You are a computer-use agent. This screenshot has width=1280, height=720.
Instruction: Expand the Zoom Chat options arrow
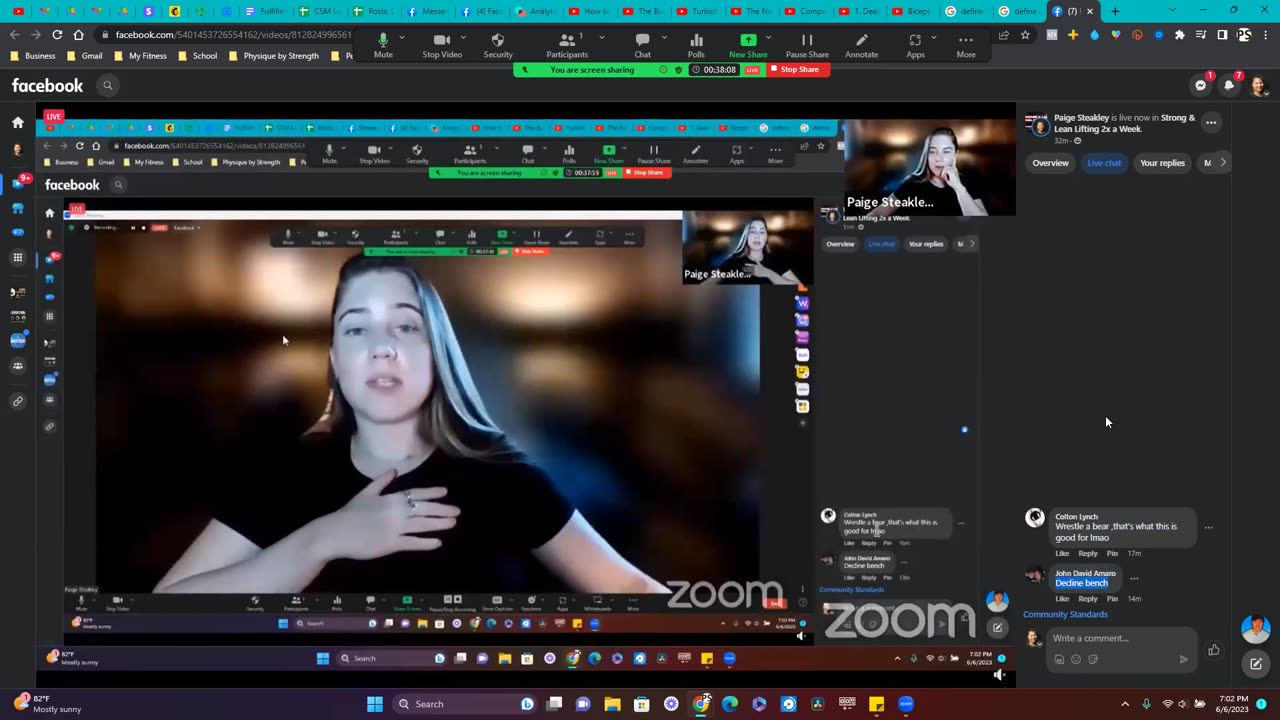click(664, 38)
